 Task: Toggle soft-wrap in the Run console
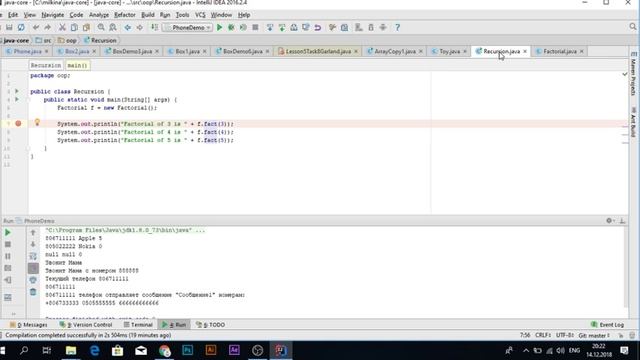click(33, 256)
